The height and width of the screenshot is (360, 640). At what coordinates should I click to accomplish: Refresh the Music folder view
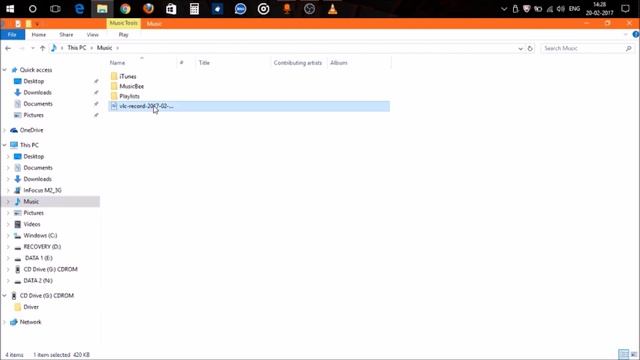[530, 48]
